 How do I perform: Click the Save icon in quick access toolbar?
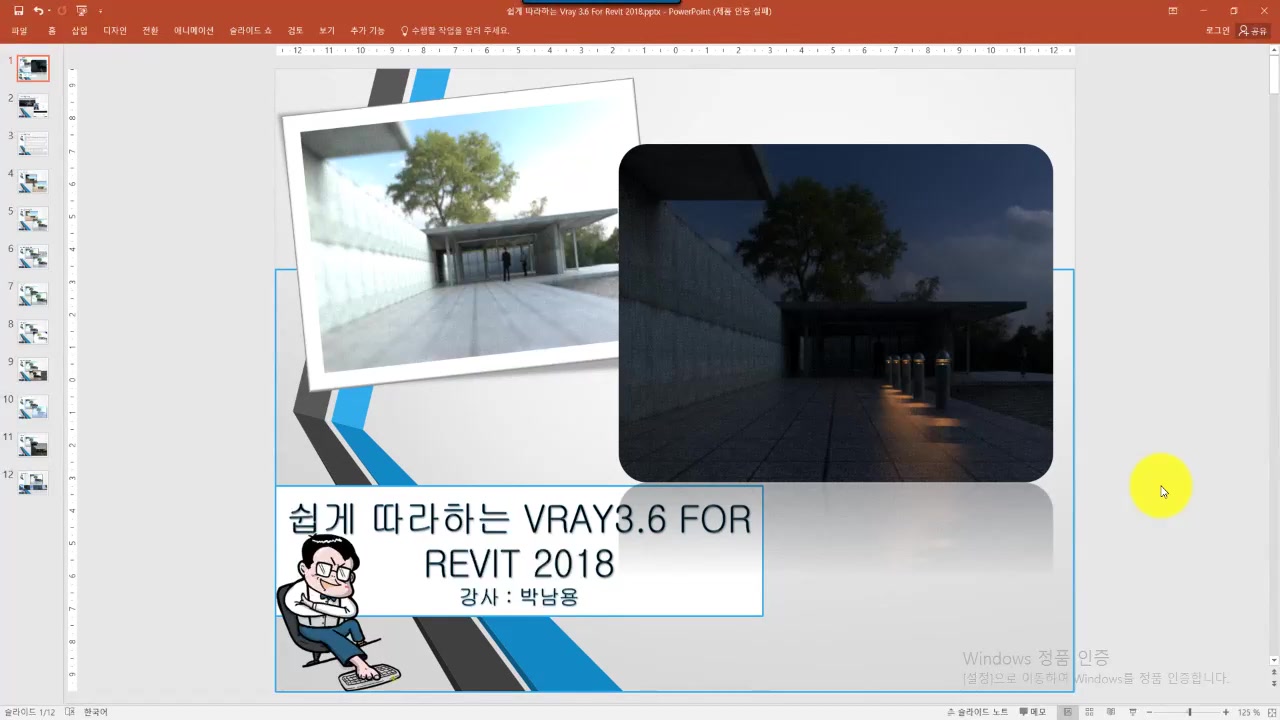coord(20,11)
